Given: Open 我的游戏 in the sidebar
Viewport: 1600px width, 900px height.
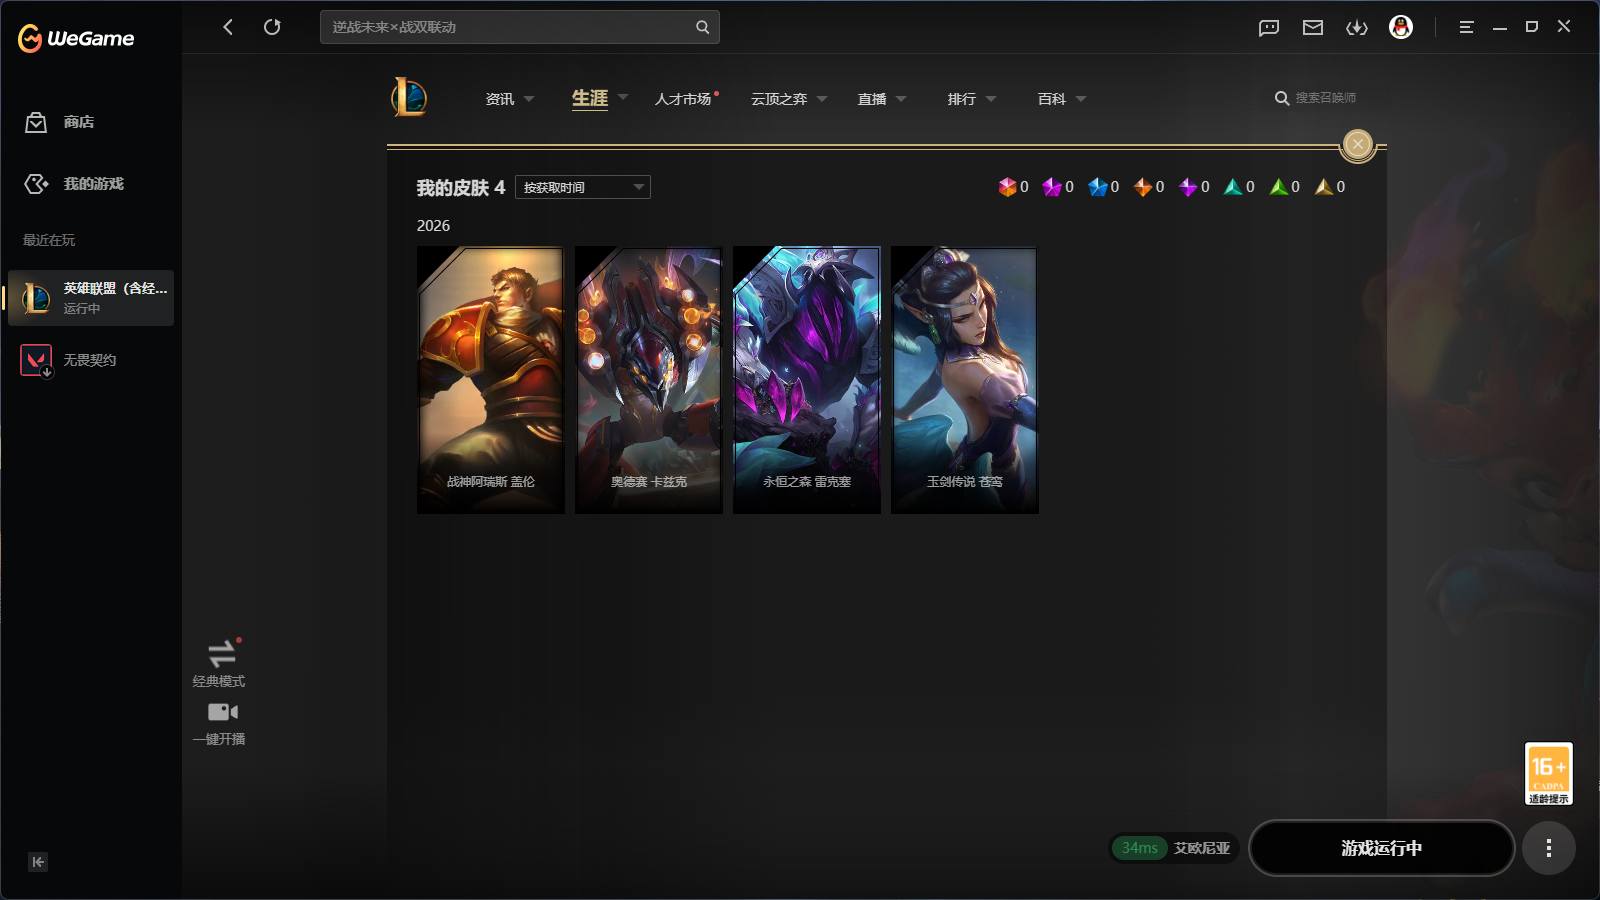Looking at the screenshot, I should [x=74, y=184].
